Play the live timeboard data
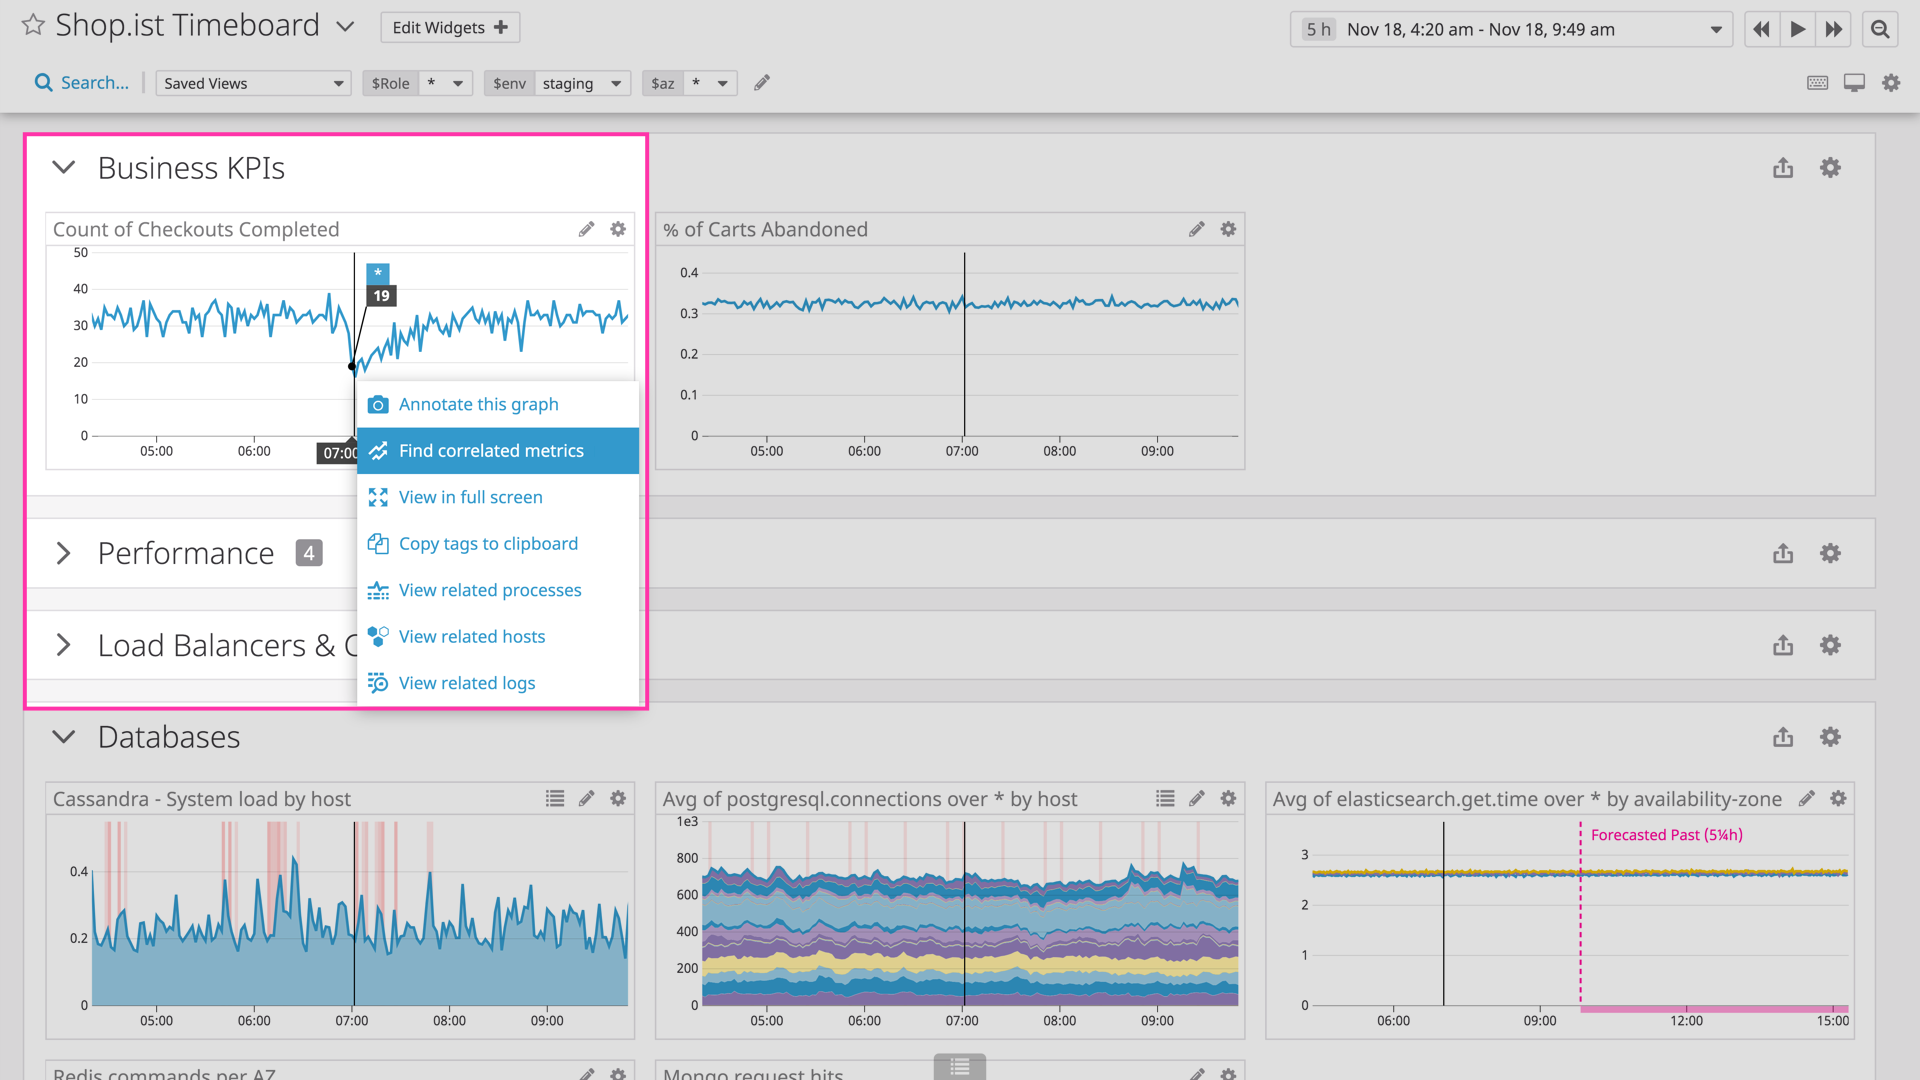Image resolution: width=1920 pixels, height=1080 pixels. (1797, 29)
